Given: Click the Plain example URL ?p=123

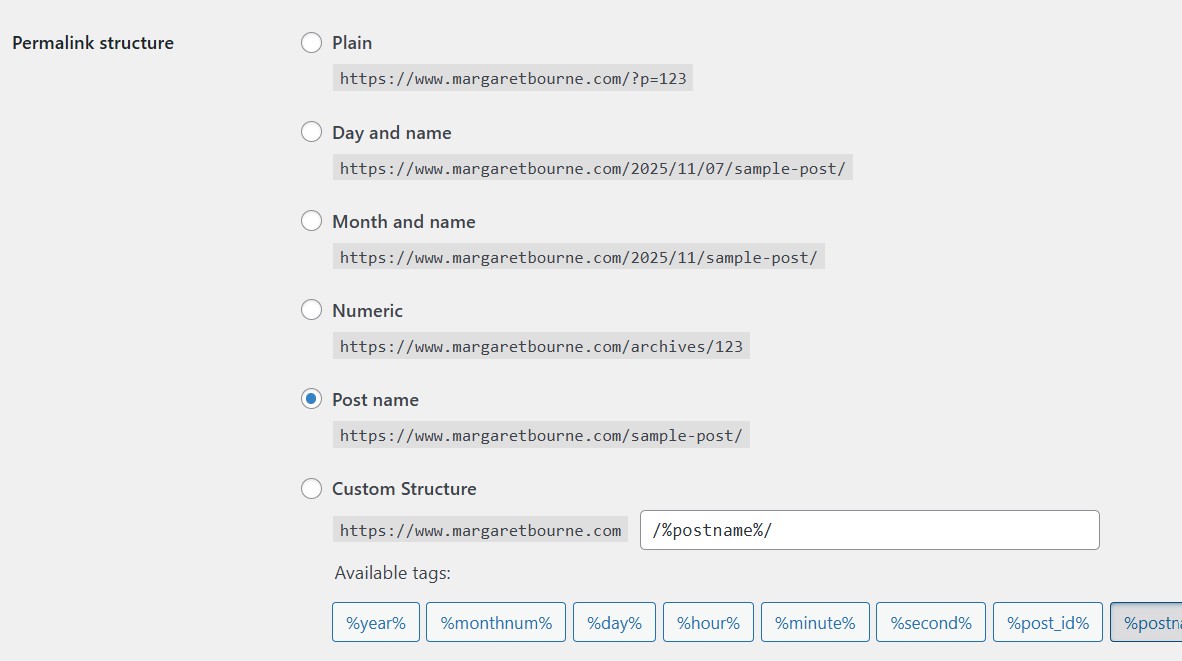Looking at the screenshot, I should (512, 77).
